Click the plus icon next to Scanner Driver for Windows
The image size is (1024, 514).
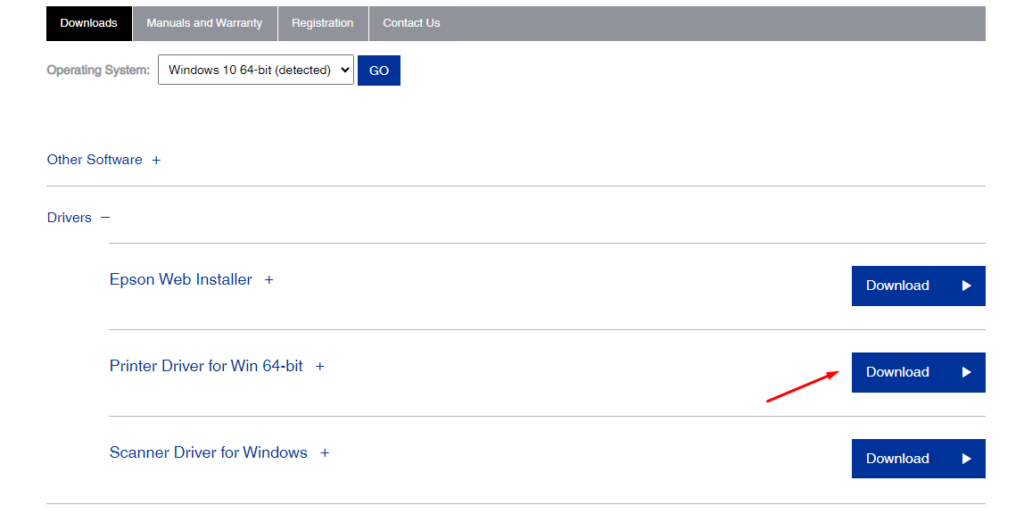pos(324,453)
